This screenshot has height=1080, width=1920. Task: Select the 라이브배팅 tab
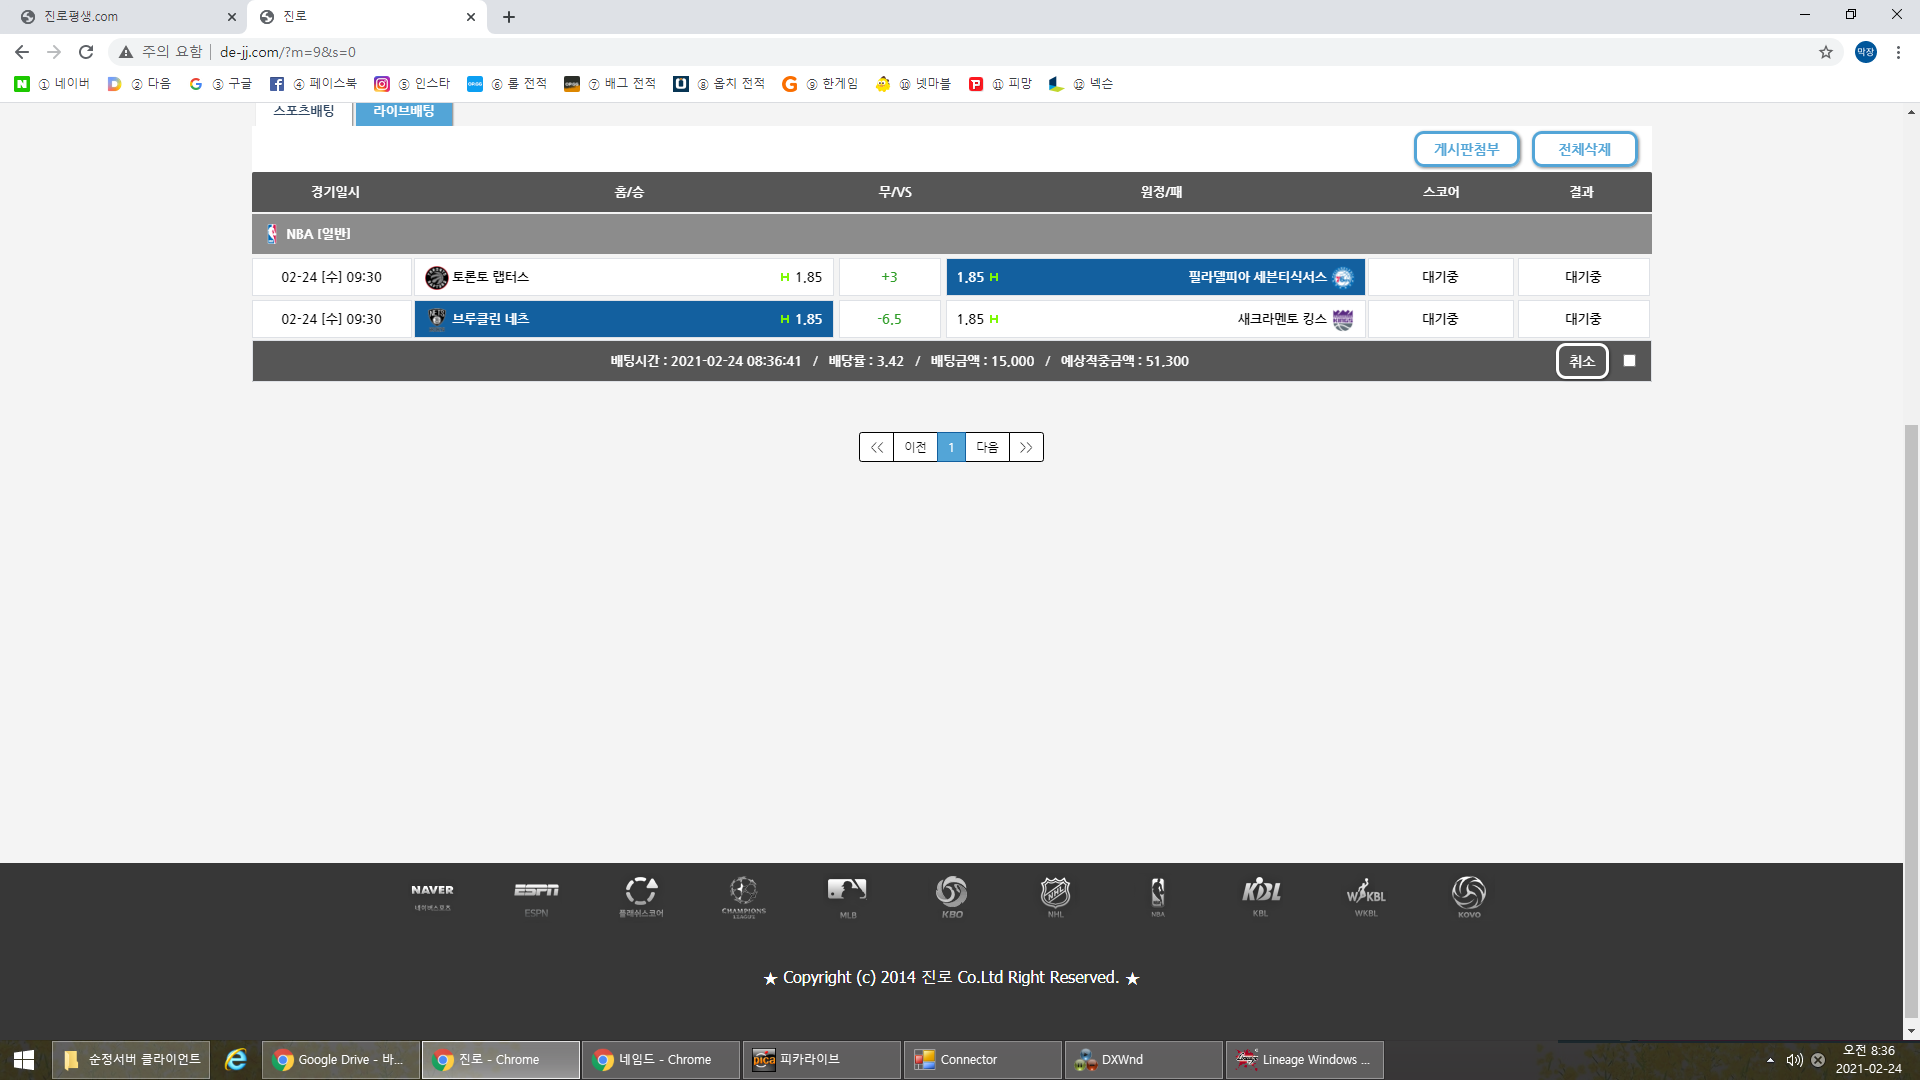click(404, 111)
